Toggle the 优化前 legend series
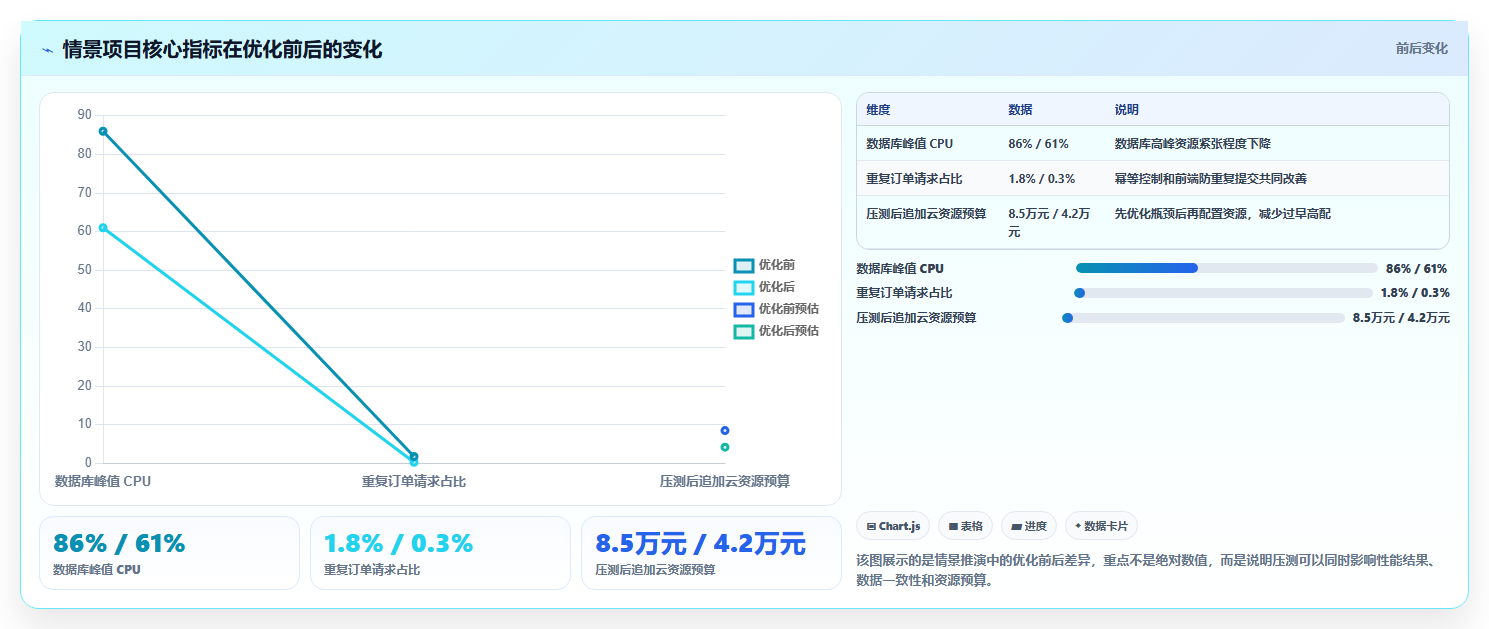The width and height of the screenshot is (1489, 629). pyautogui.click(x=764, y=265)
